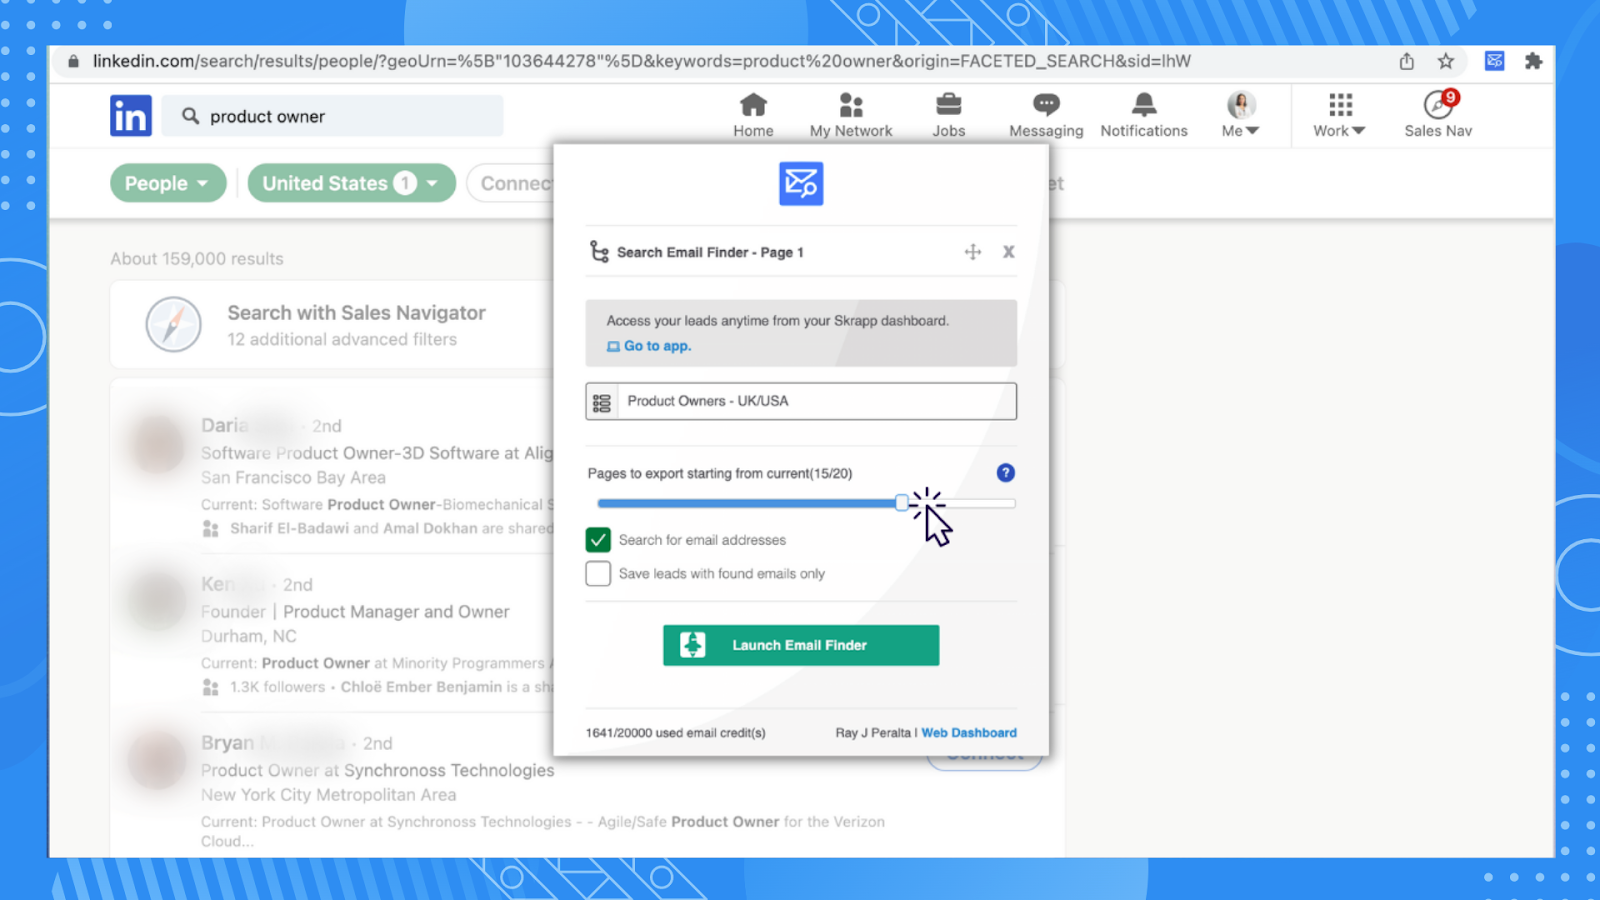Click the Go to app link

tap(649, 346)
